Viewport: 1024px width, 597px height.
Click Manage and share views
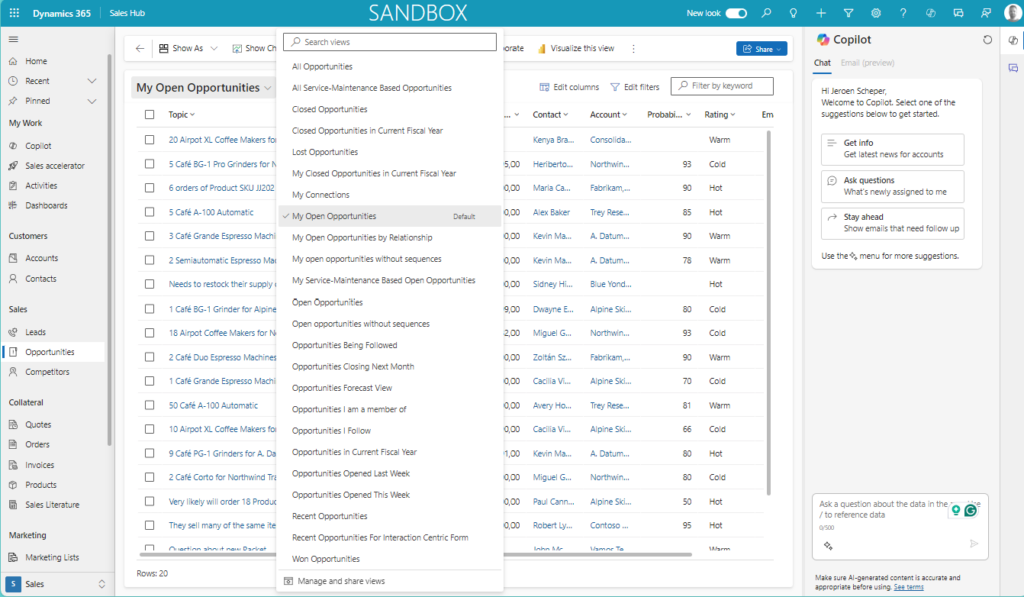(340, 581)
